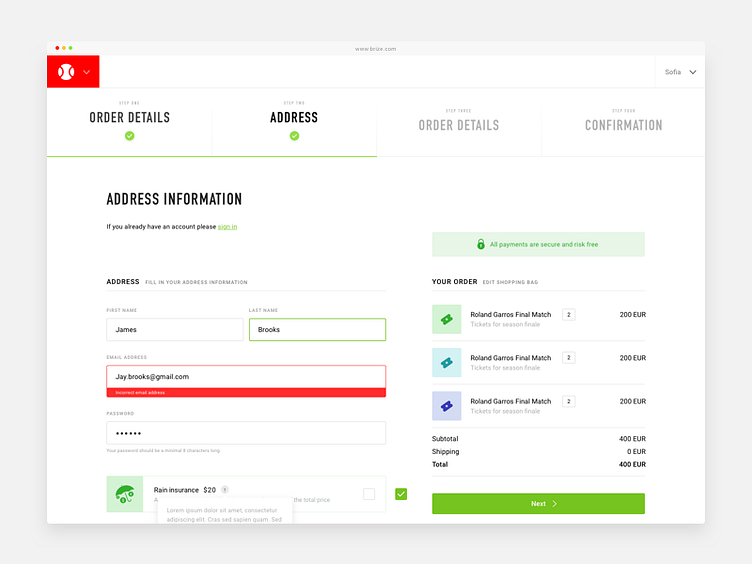Change quantity of first Roland Garros ticket
The image size is (752, 564).
click(569, 315)
